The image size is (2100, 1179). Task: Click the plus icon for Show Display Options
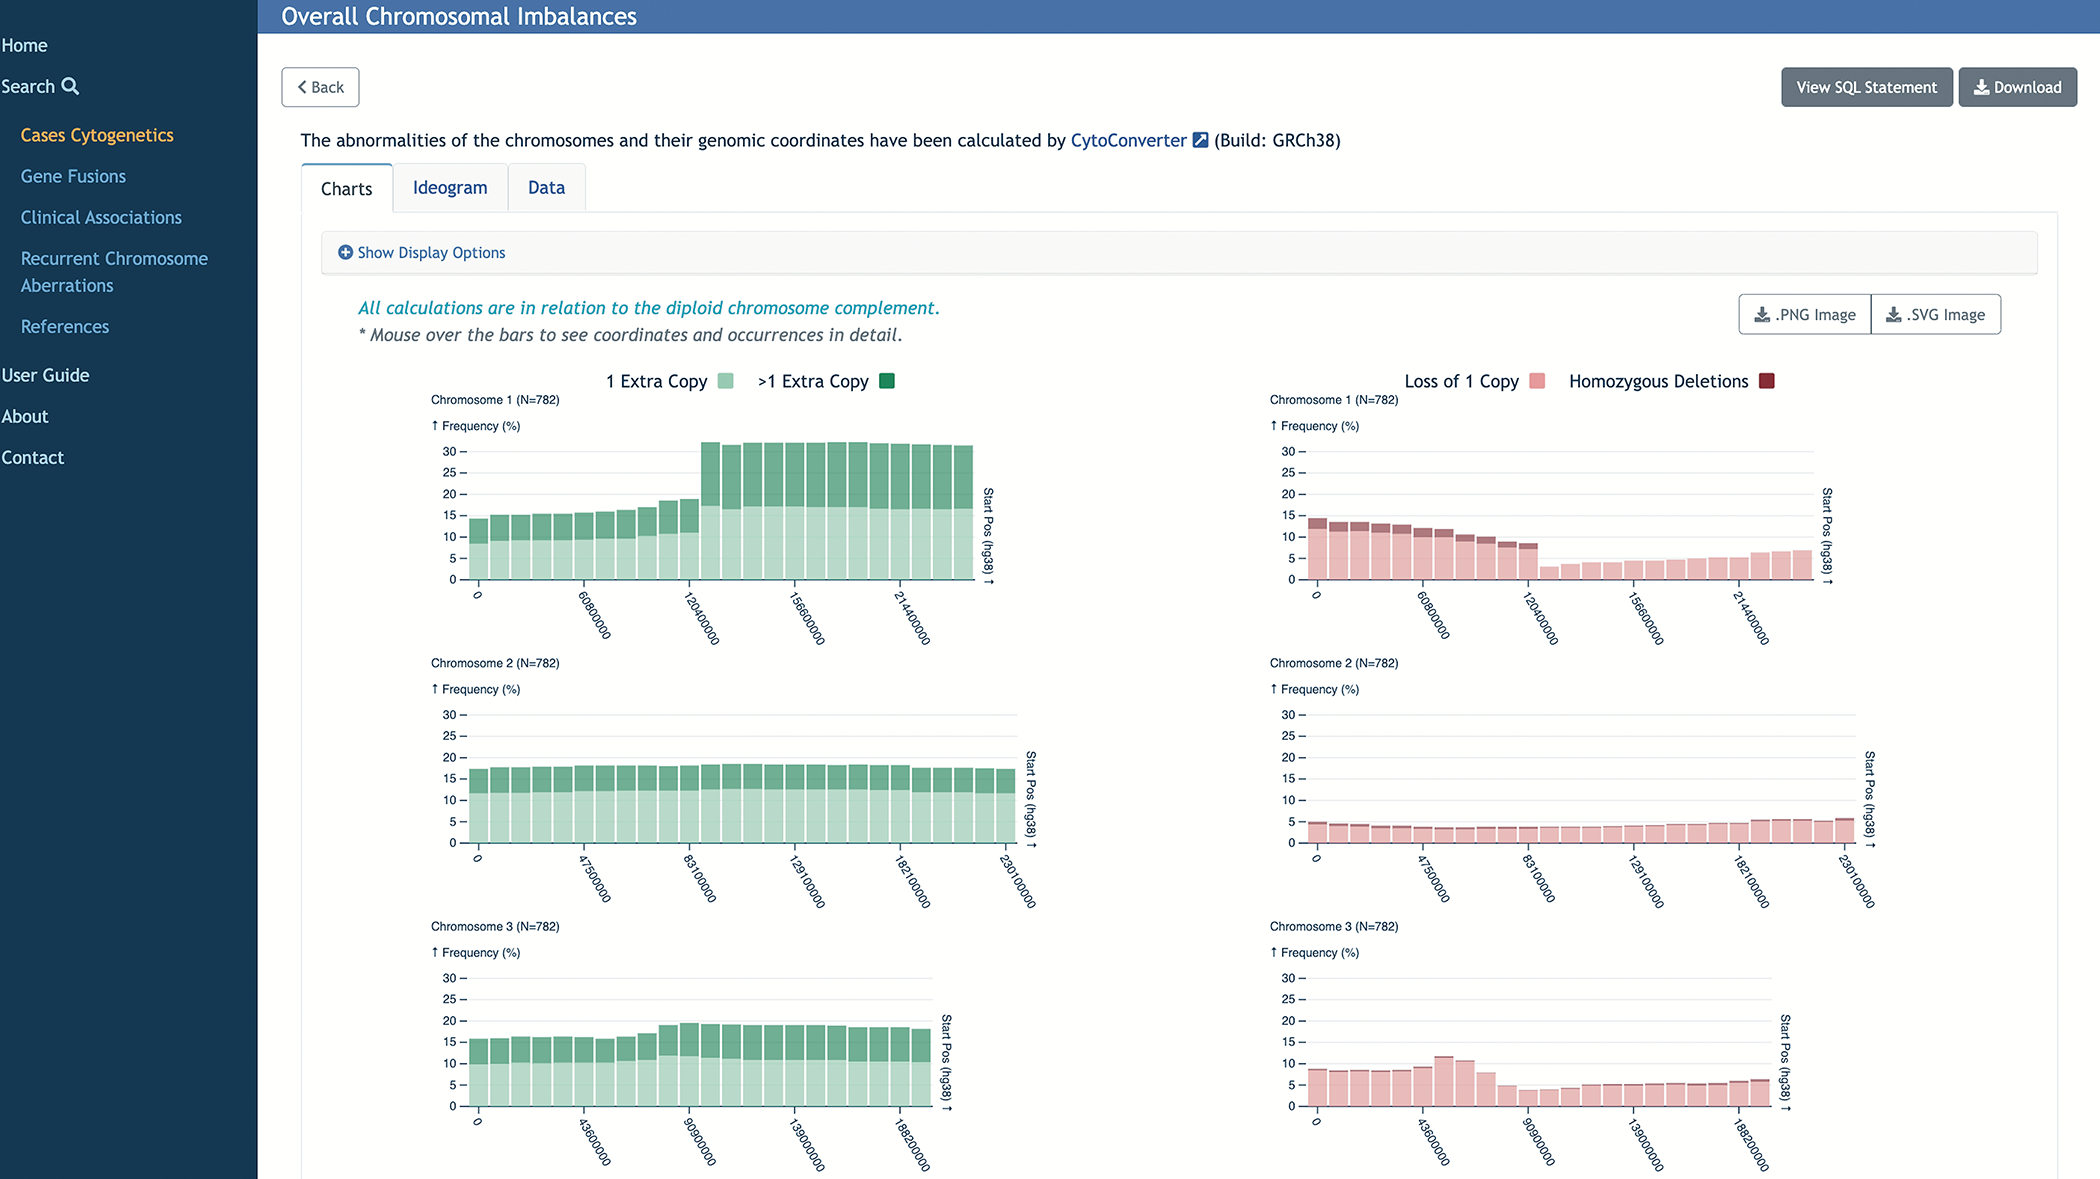pos(345,252)
